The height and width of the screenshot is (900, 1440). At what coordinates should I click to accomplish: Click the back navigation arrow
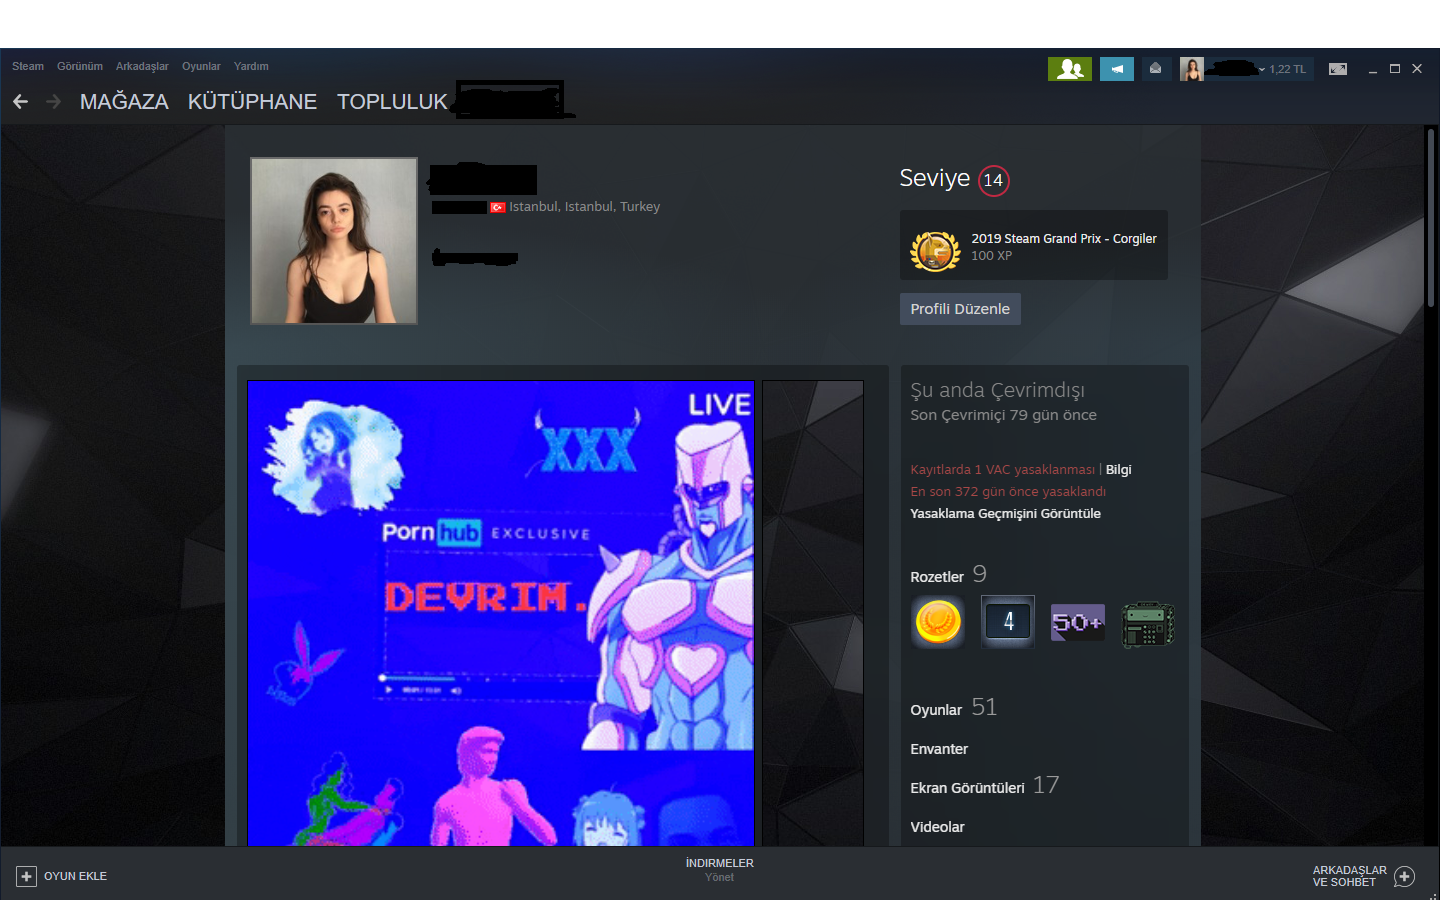pos(20,101)
